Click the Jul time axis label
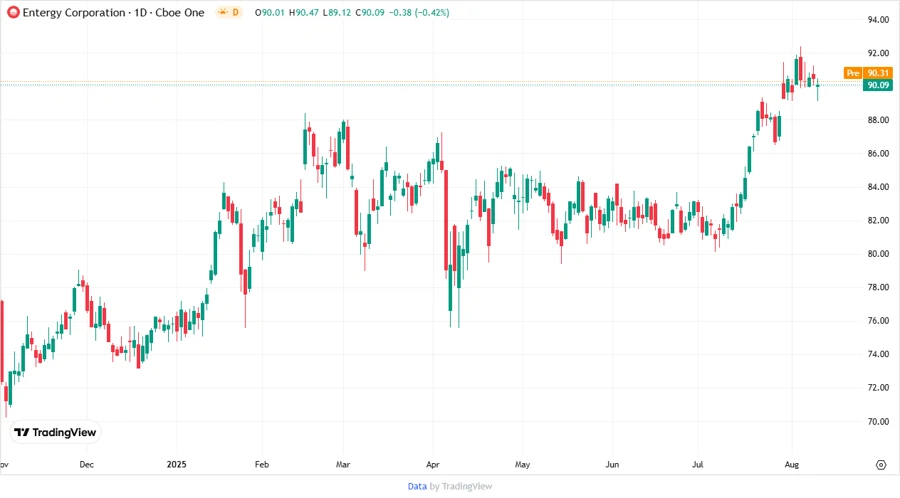900x498 pixels. [x=697, y=464]
